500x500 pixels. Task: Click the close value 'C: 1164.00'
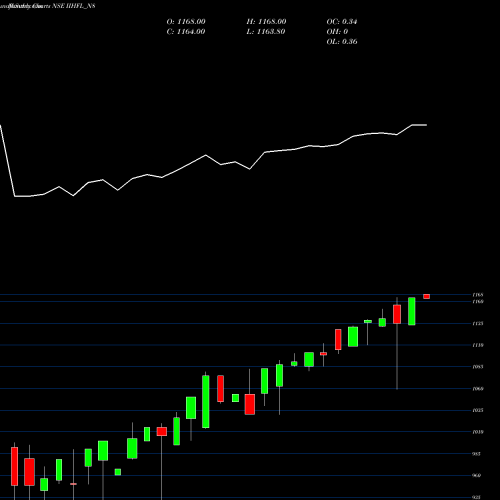(x=186, y=32)
